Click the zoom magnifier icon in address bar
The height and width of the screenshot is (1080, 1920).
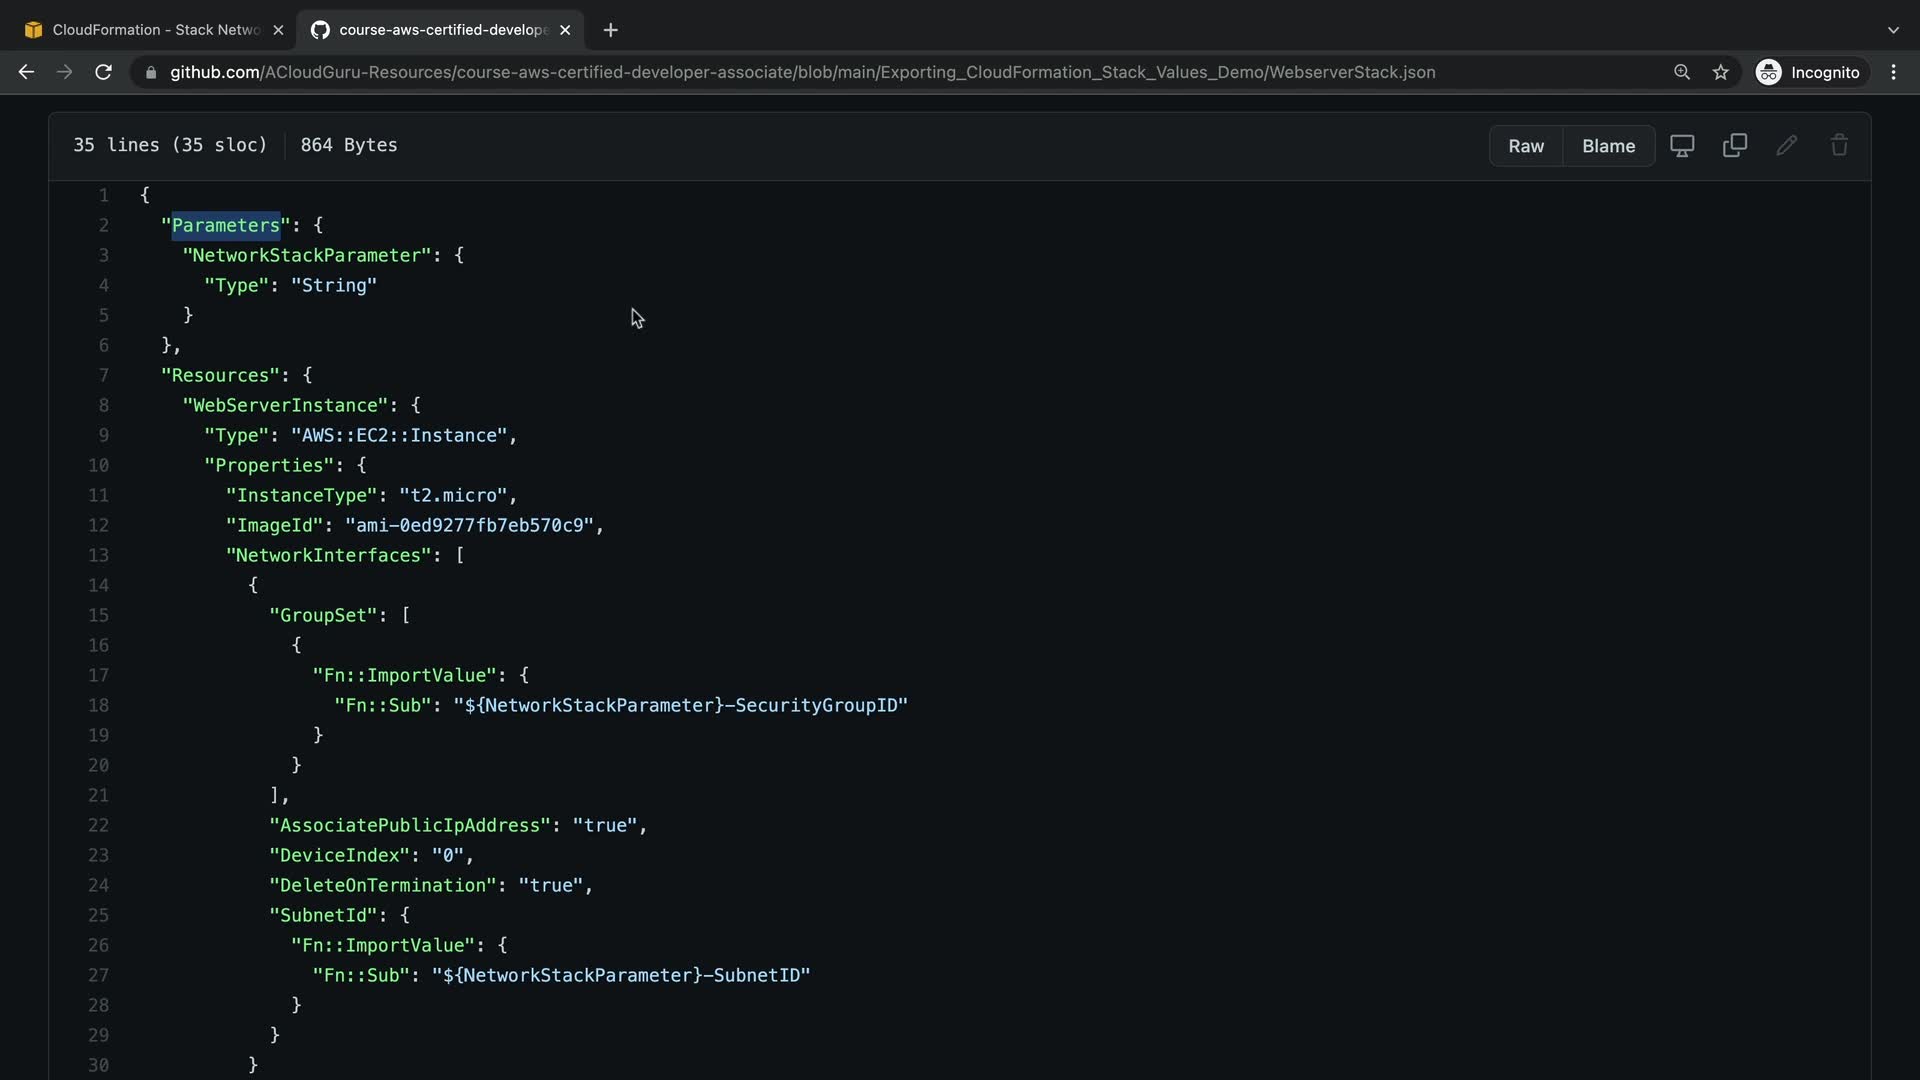pyautogui.click(x=1682, y=72)
